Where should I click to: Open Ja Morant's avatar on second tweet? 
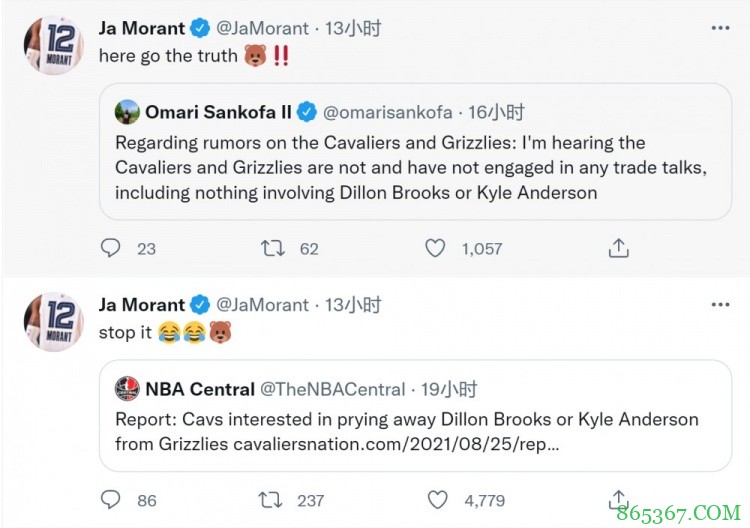53,322
